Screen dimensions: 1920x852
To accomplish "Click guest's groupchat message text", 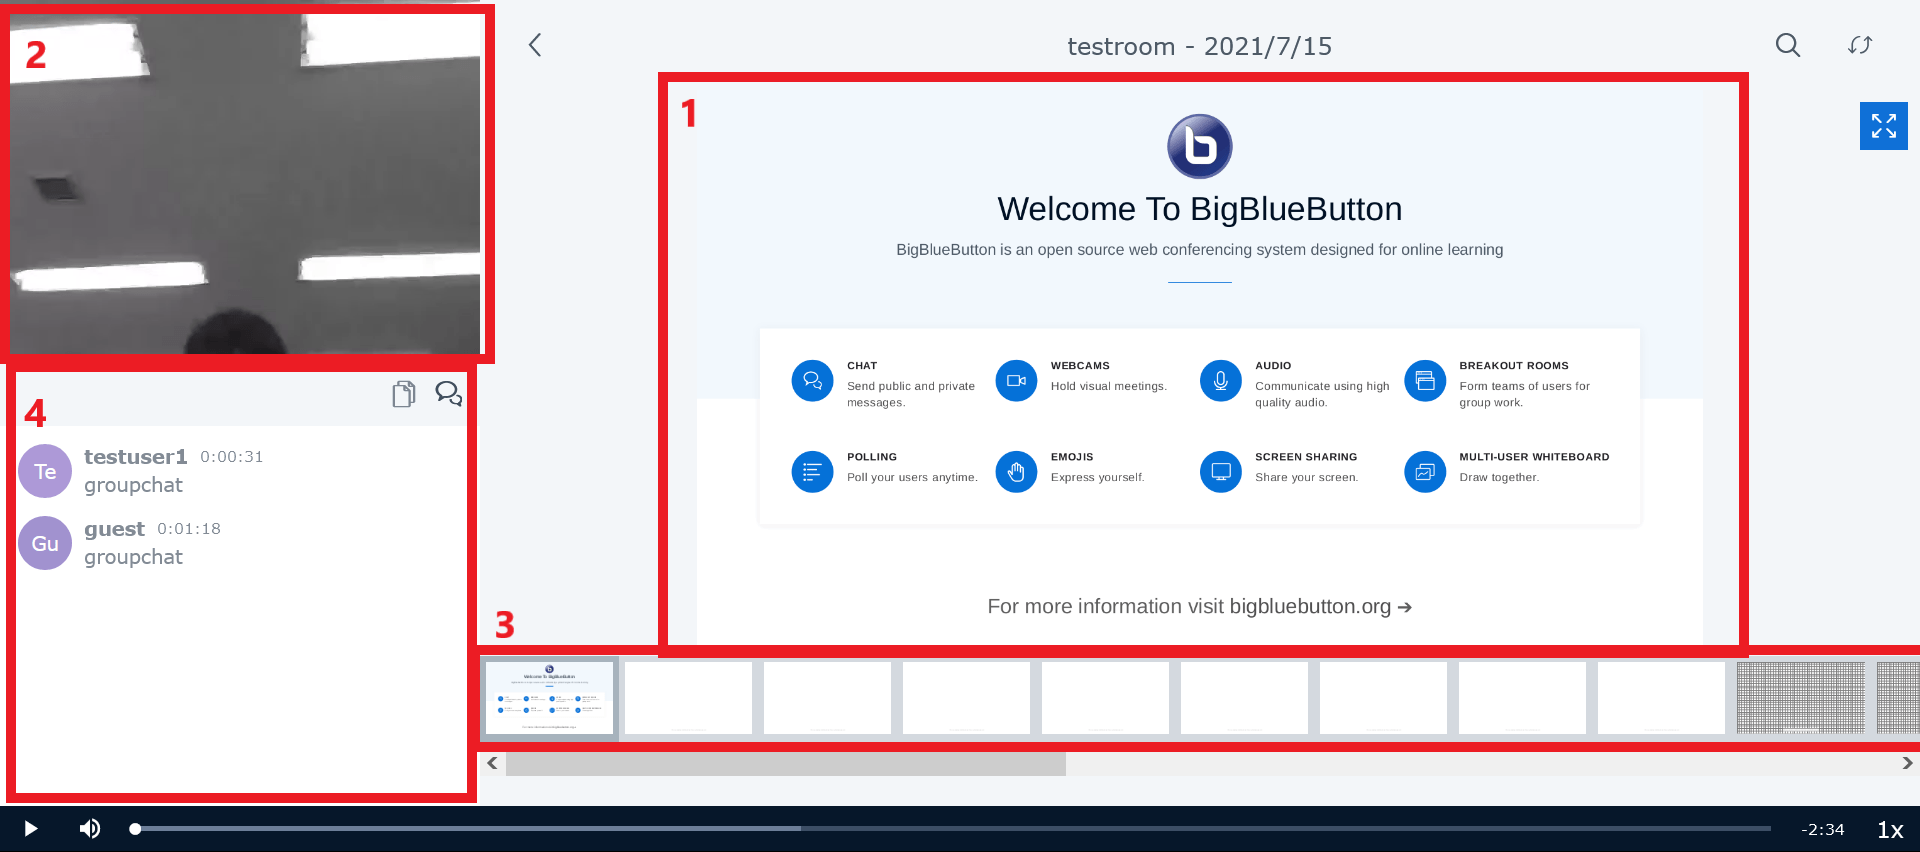I will [x=133, y=557].
